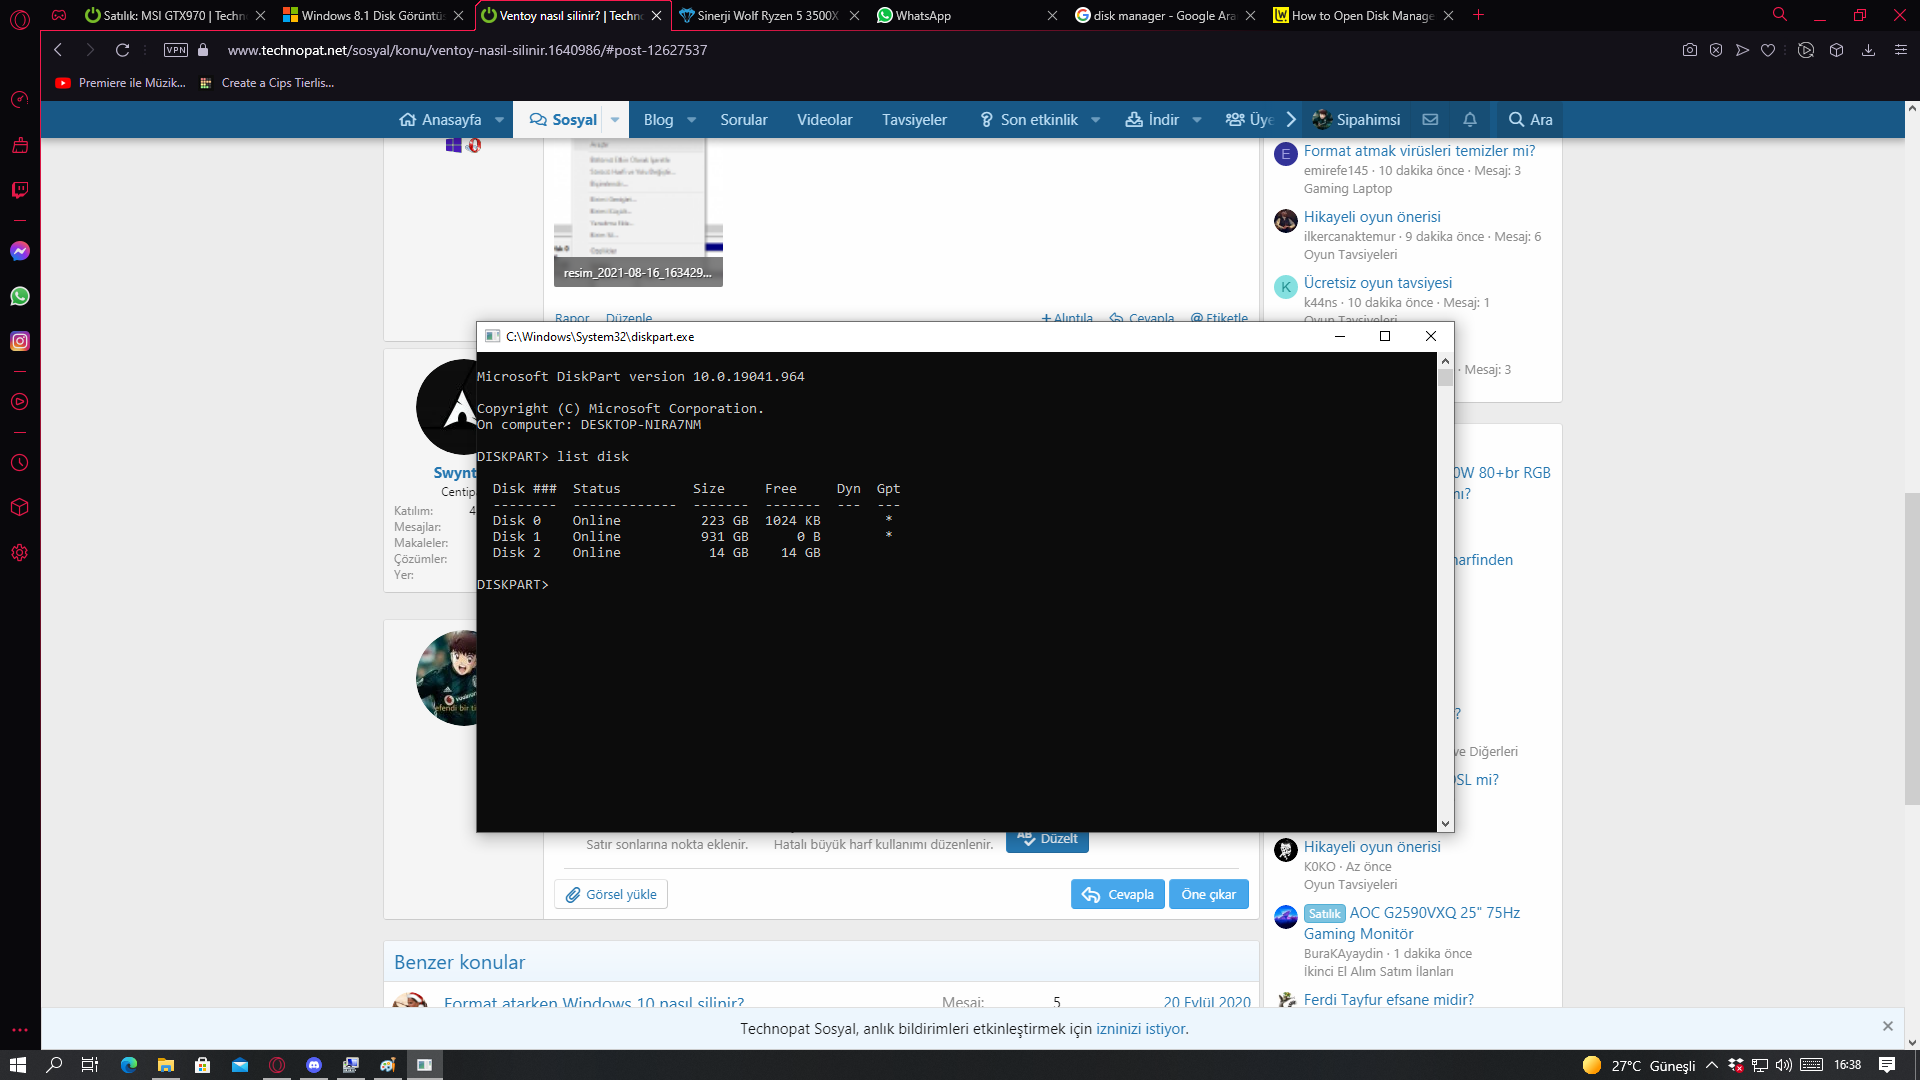Expand the İndir dropdown arrow
1920x1080 pixels.
coord(1197,119)
